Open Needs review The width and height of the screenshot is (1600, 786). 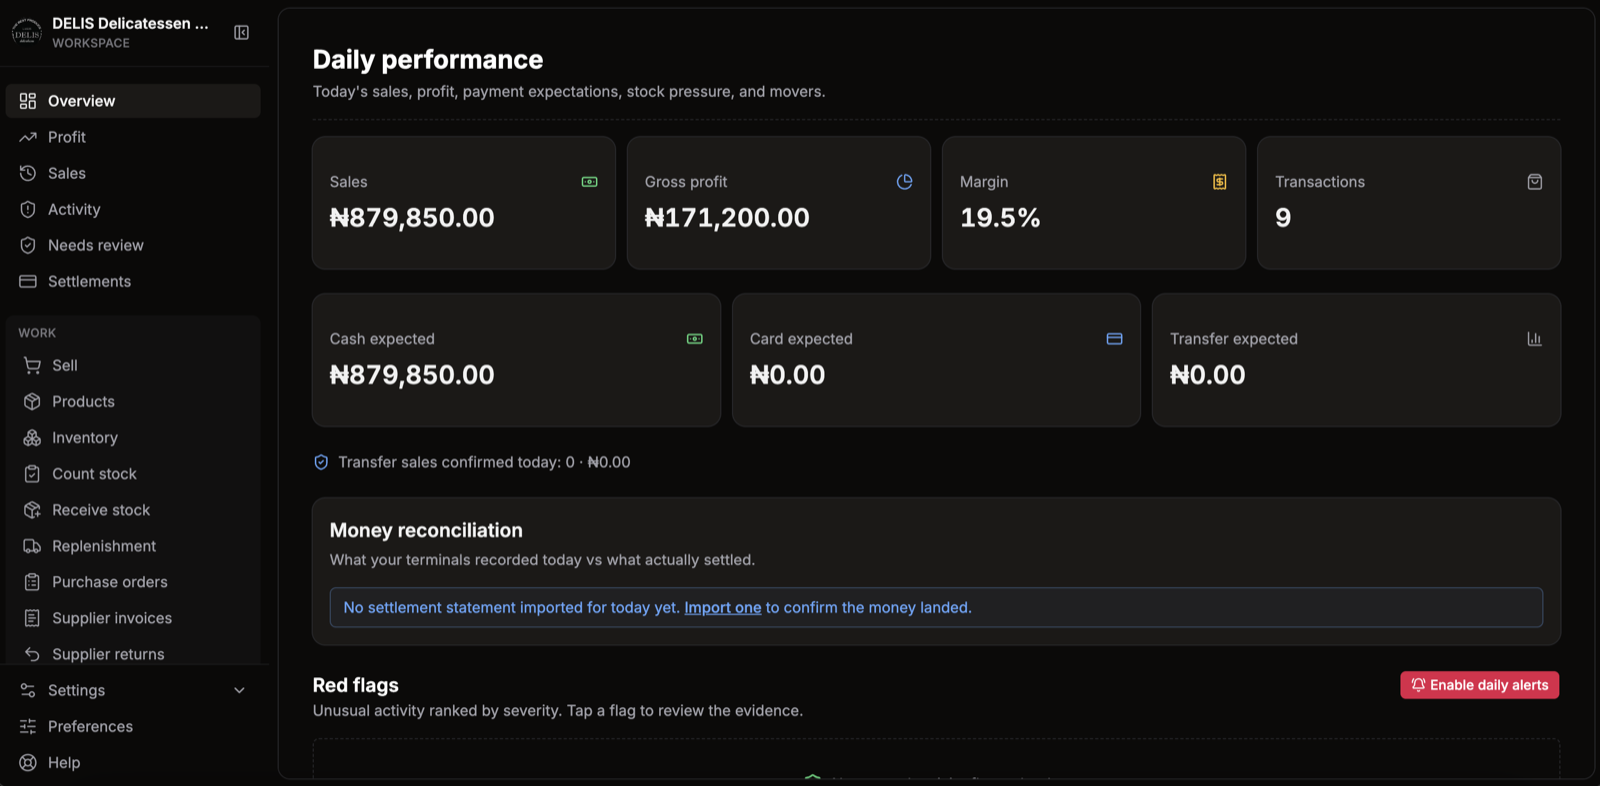133,245
